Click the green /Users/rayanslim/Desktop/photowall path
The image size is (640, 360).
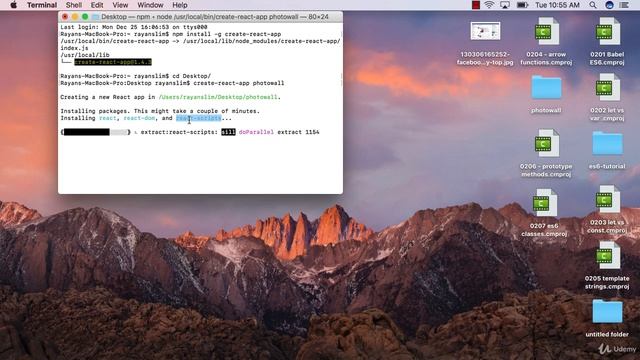(218, 97)
